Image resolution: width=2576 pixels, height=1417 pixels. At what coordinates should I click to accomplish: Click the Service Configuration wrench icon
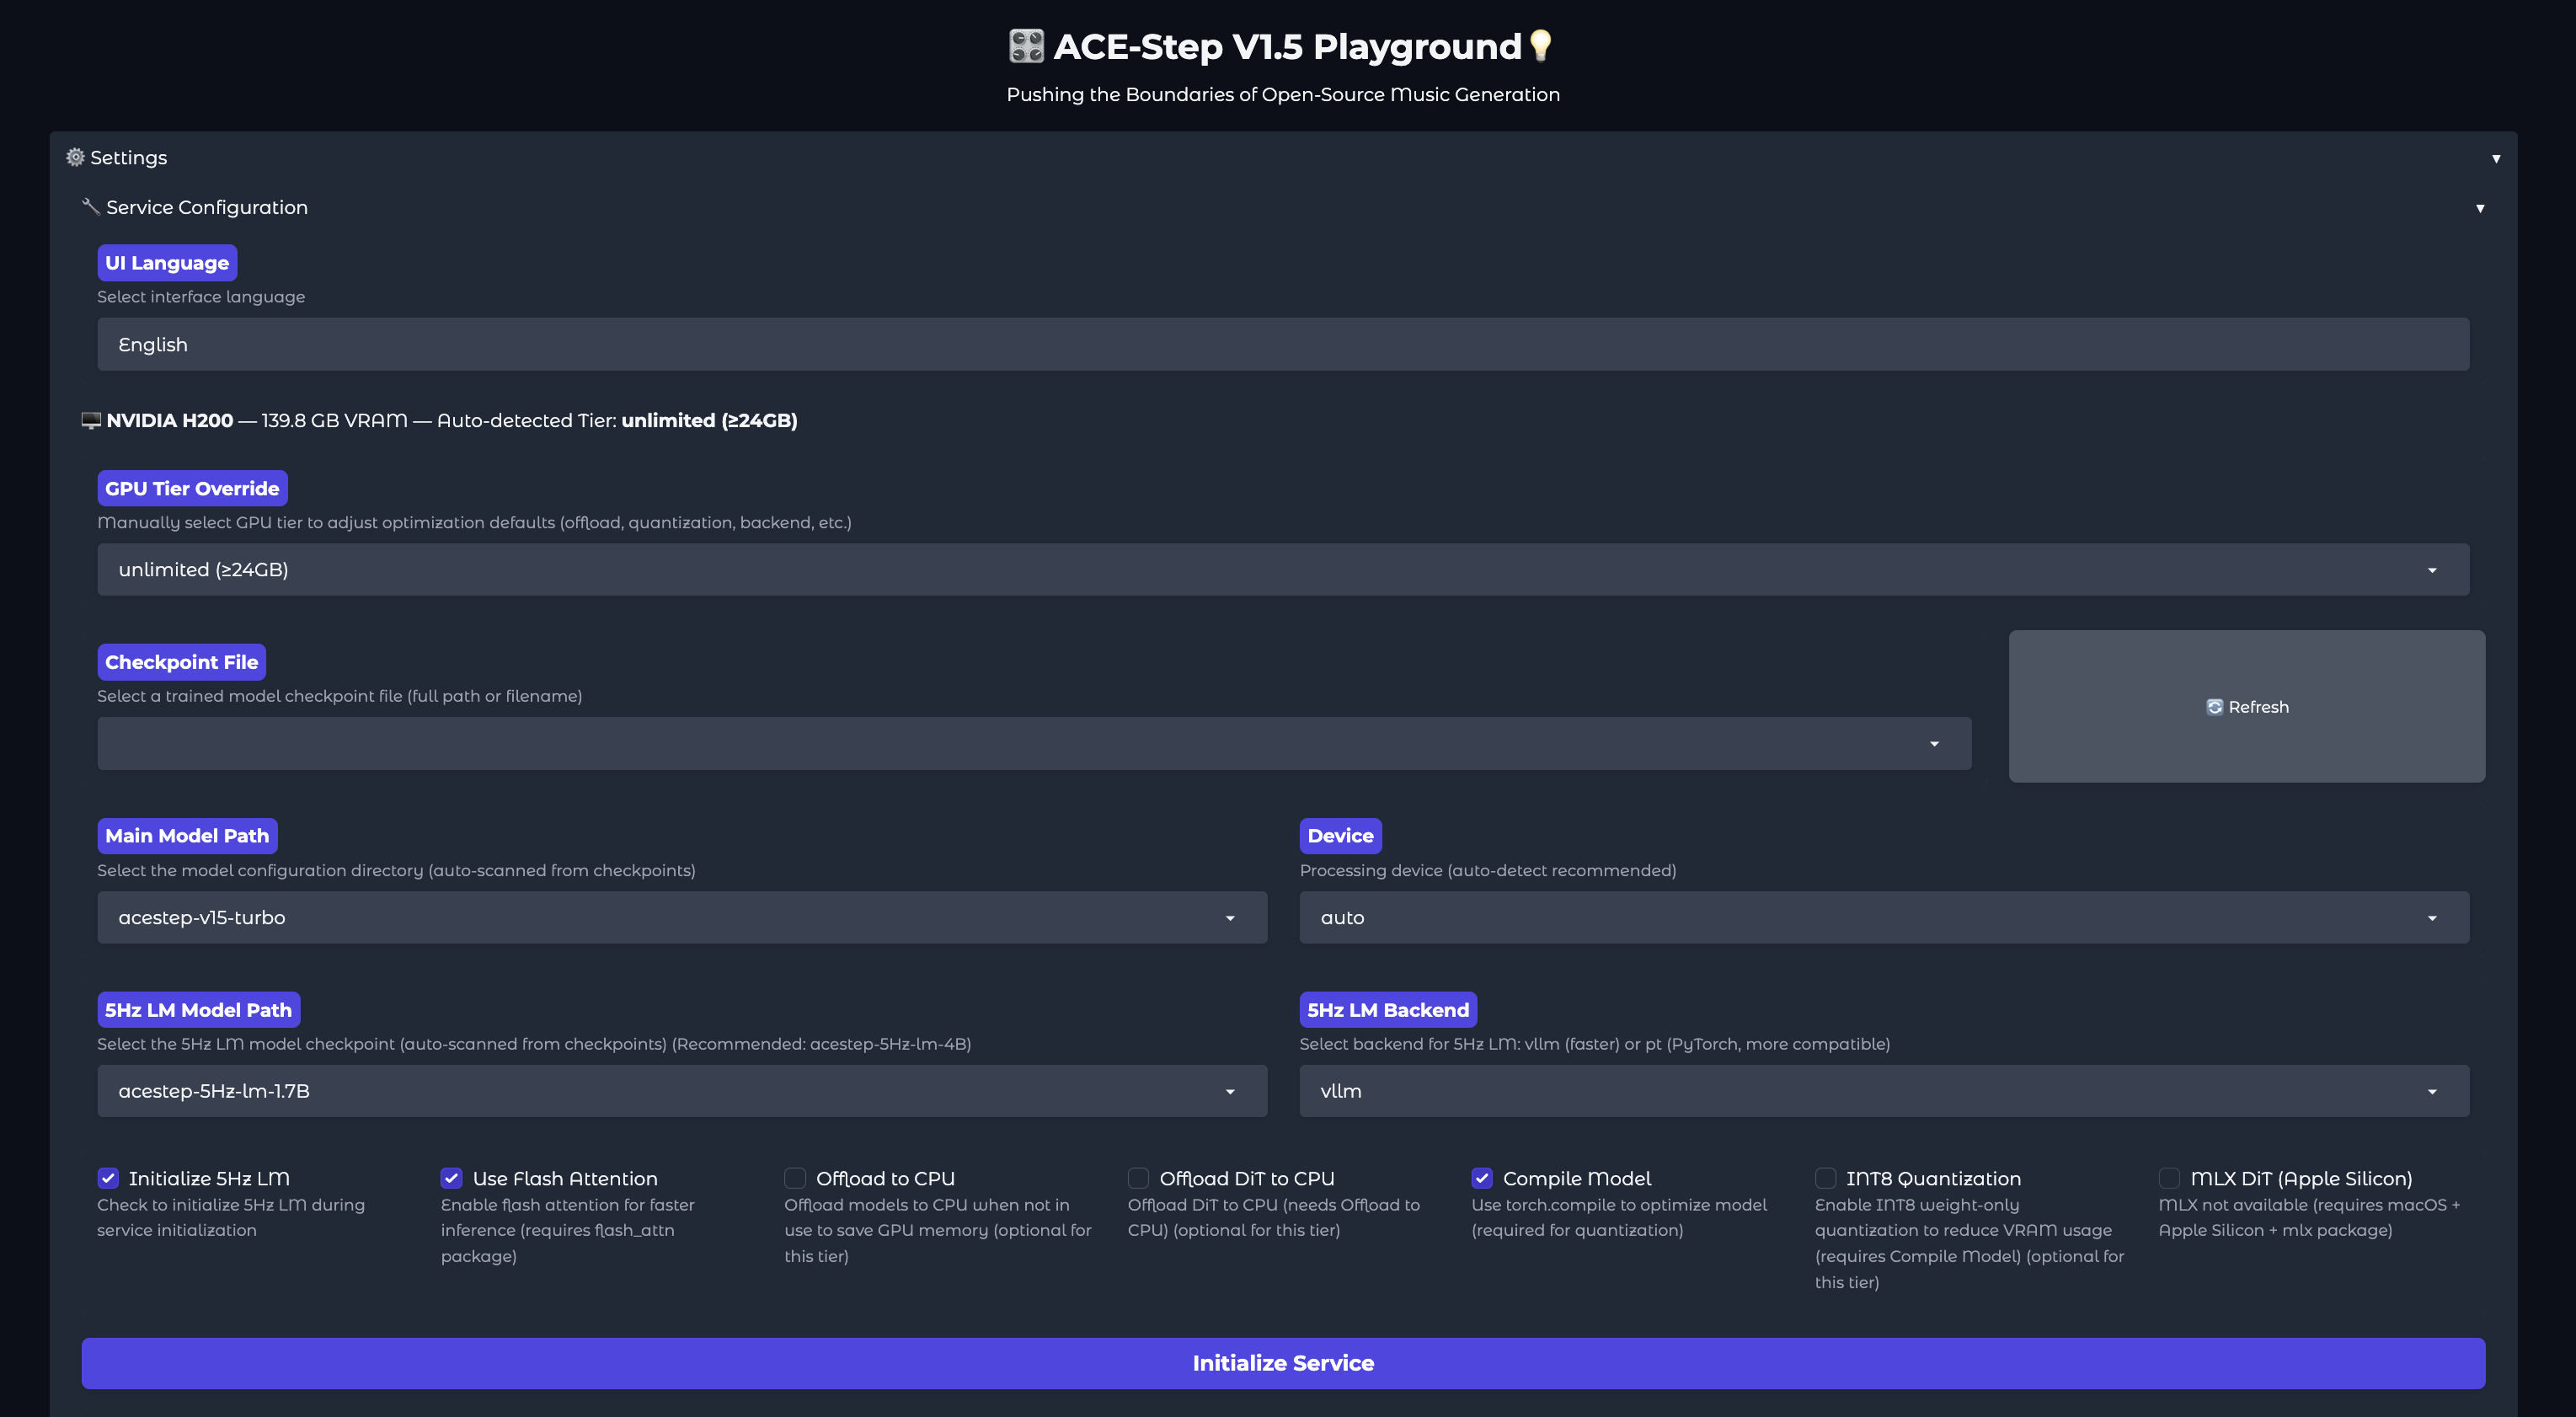90,206
